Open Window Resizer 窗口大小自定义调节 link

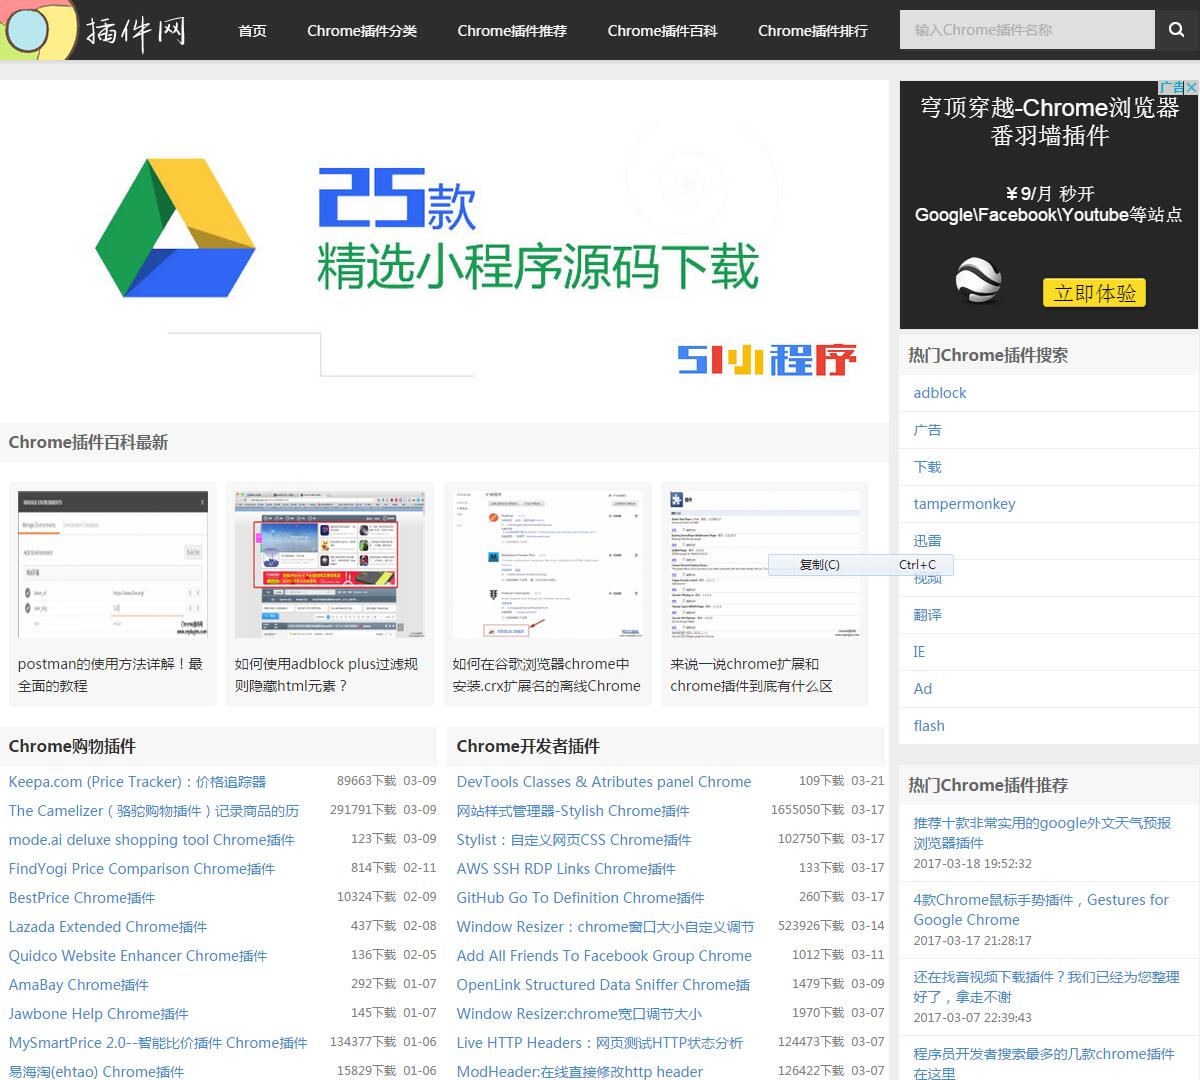point(605,927)
